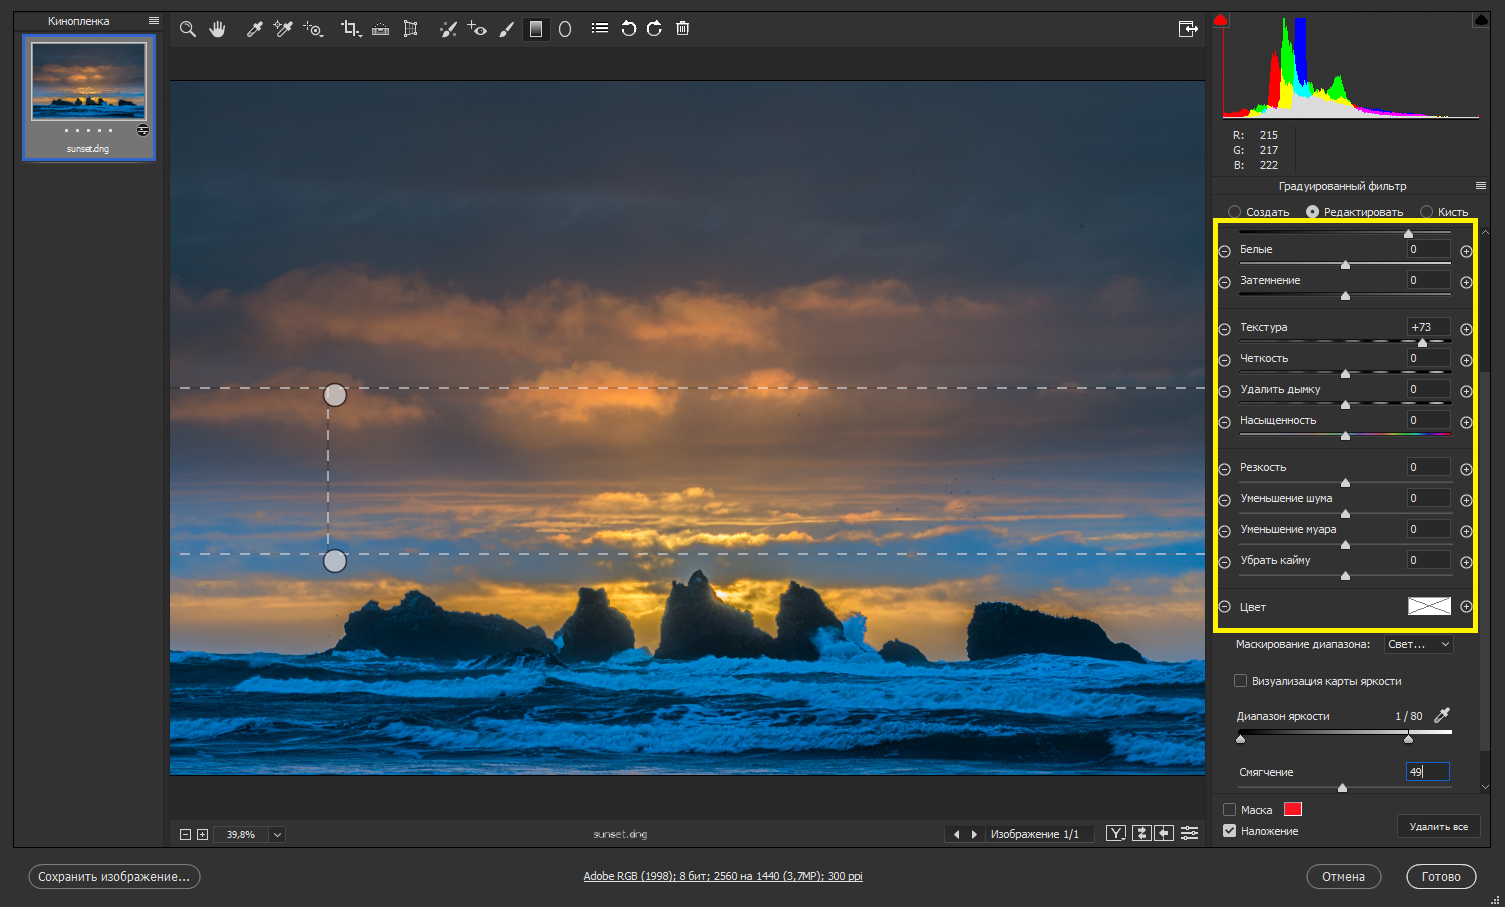Select the Targeted Adjustment tool
This screenshot has height=907, width=1505.
pos(313,29)
